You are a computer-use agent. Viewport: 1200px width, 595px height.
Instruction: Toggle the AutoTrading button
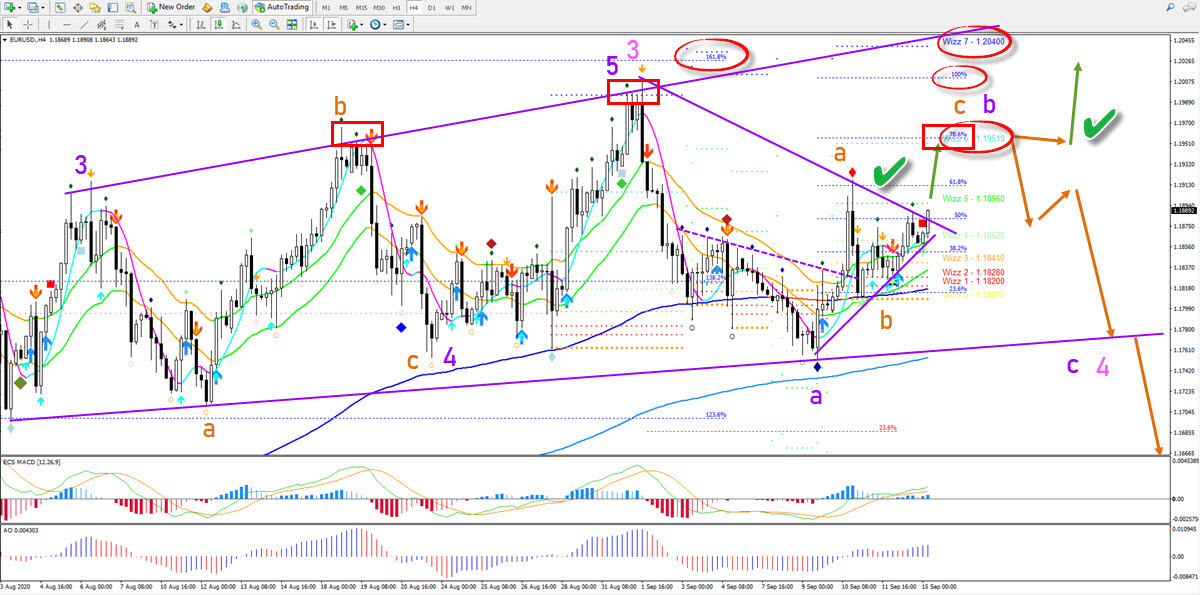pyautogui.click(x=282, y=7)
